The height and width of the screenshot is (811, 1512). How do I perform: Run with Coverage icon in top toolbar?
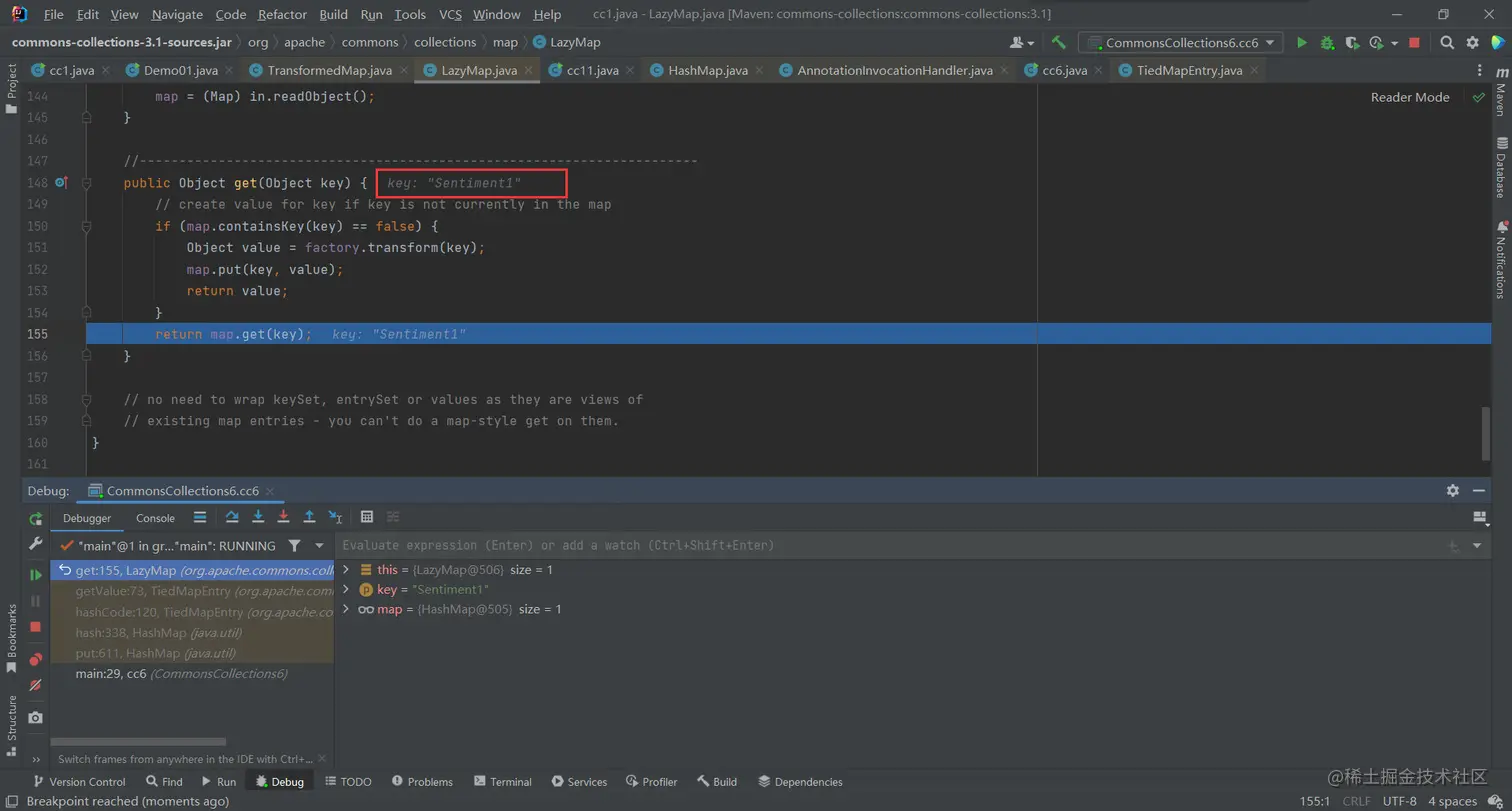tap(1352, 43)
